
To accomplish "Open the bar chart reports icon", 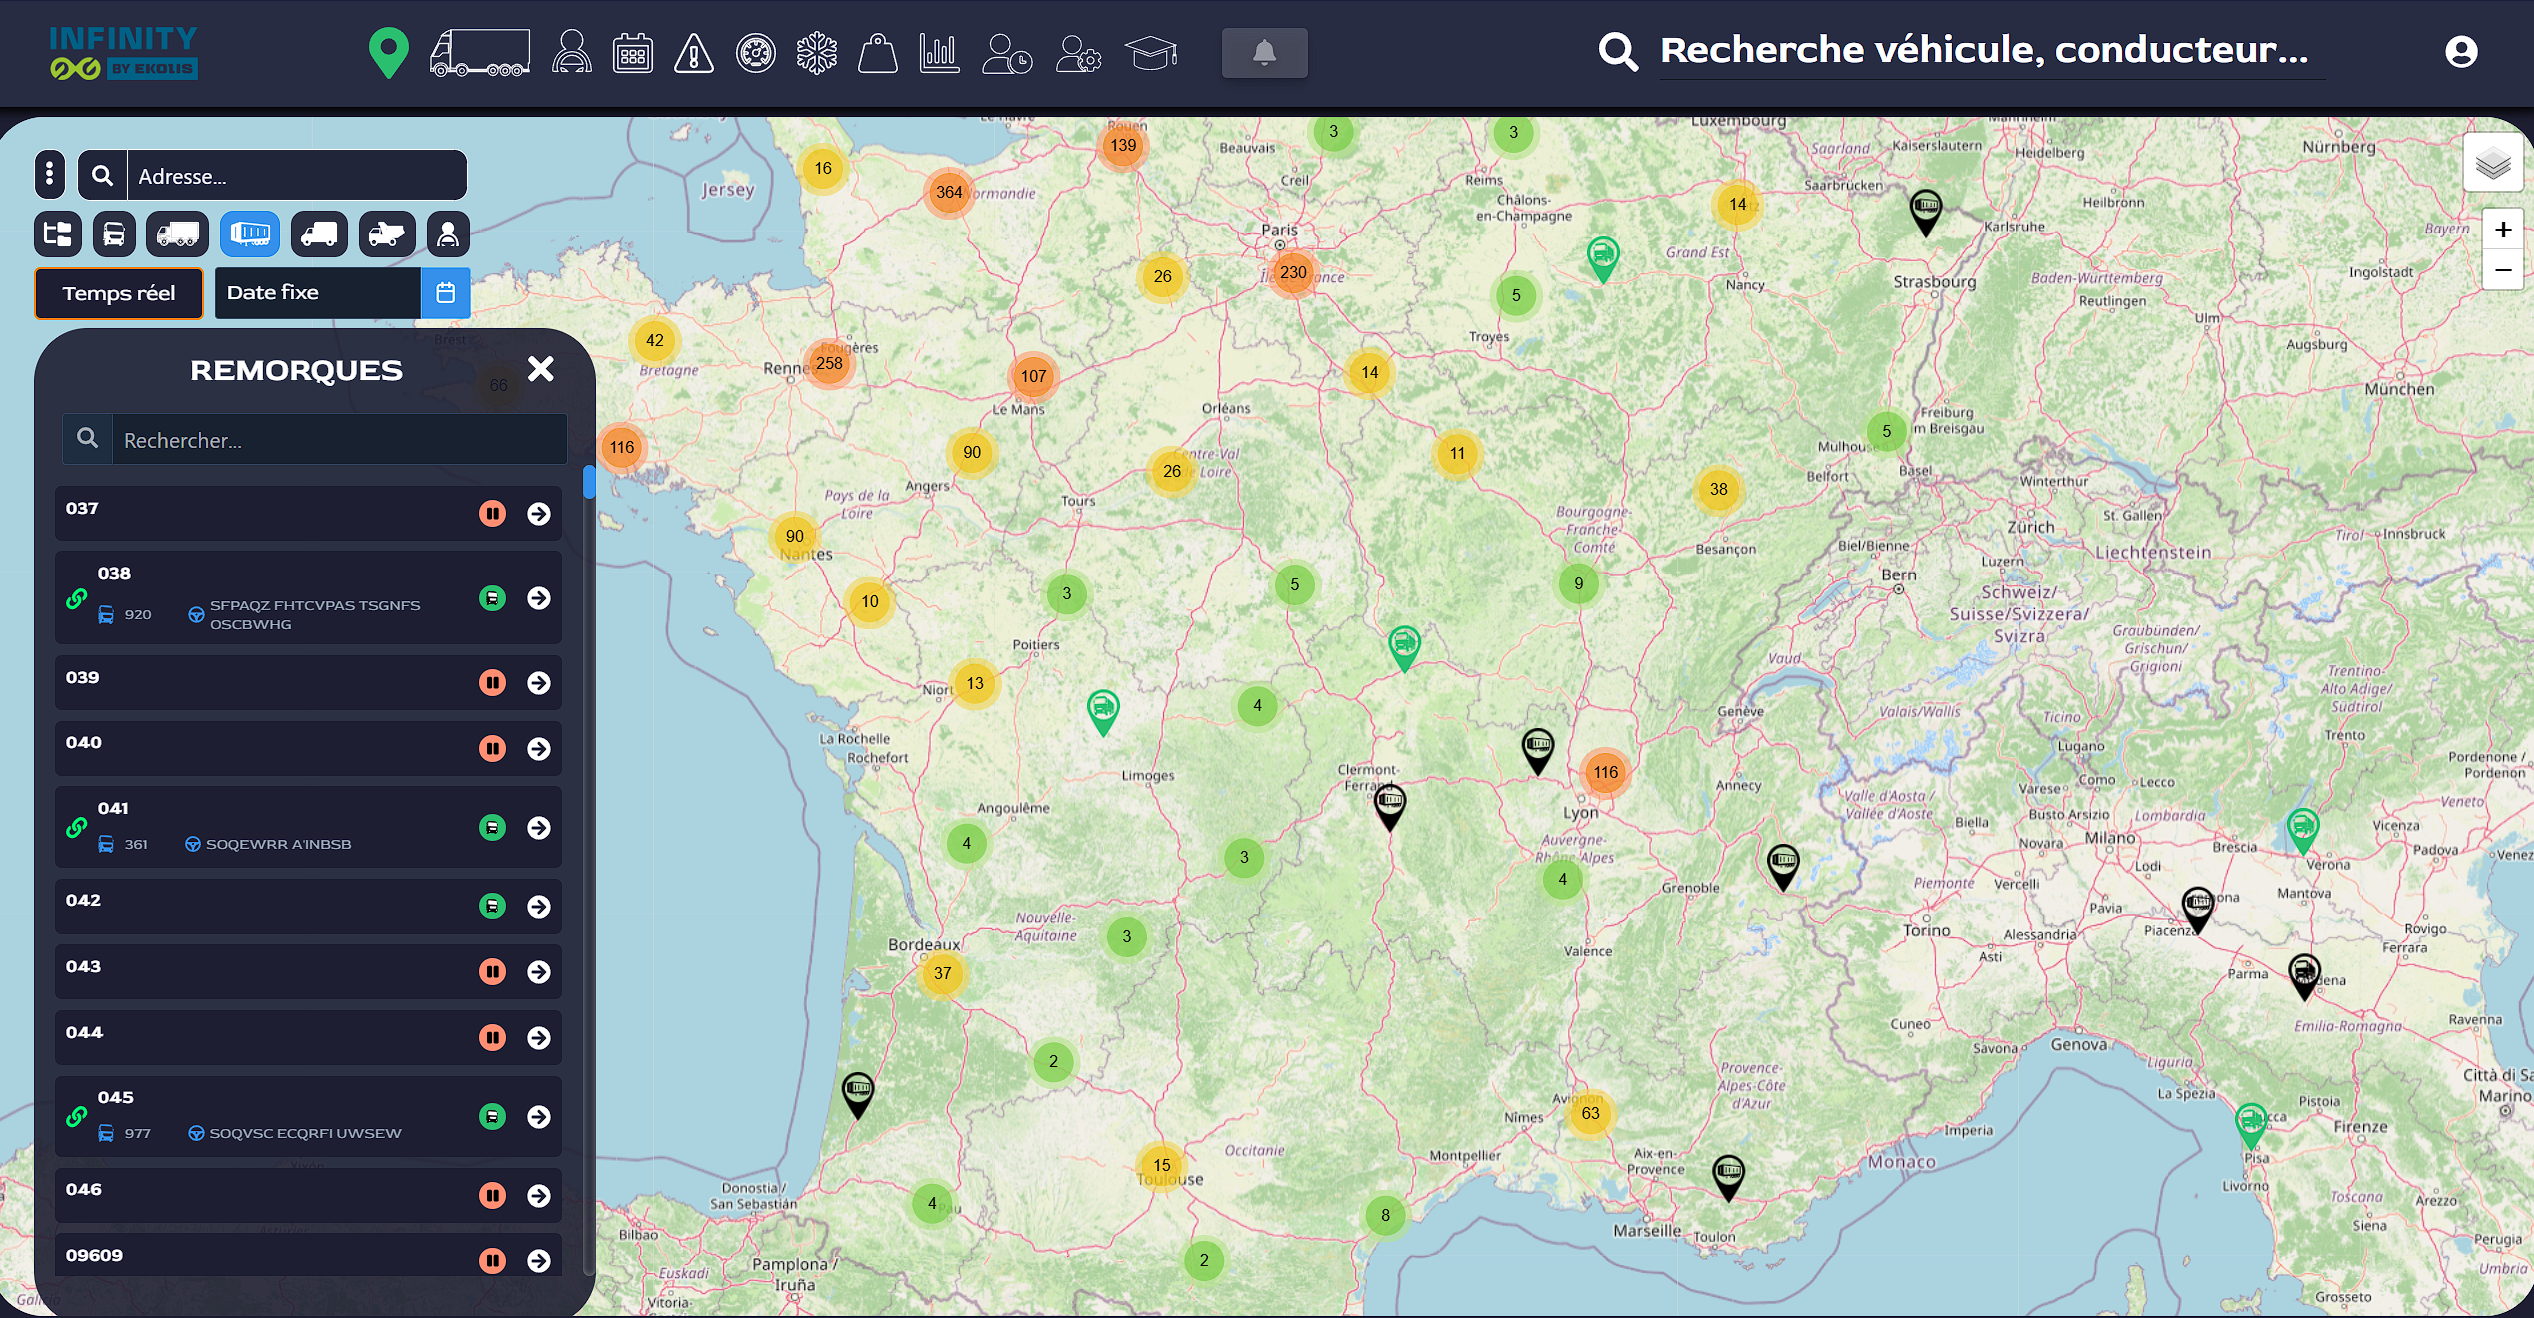I will pyautogui.click(x=939, y=53).
